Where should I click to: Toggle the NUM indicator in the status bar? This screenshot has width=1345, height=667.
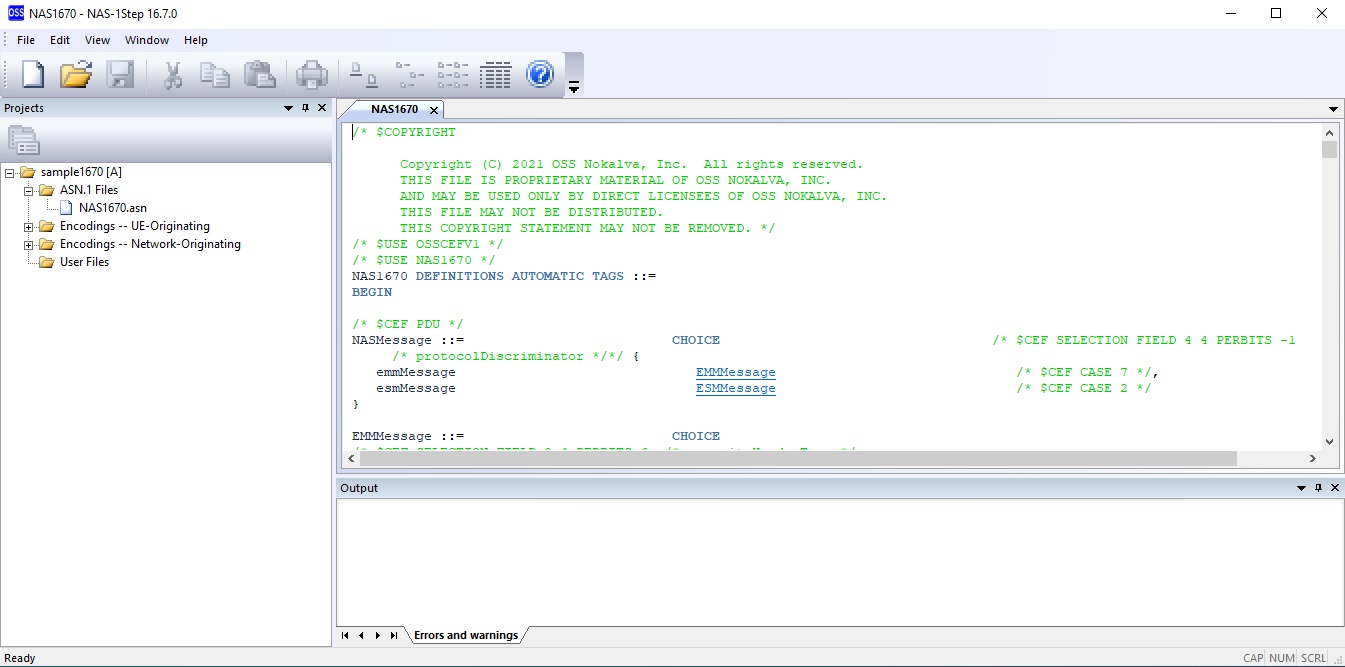point(1281,658)
